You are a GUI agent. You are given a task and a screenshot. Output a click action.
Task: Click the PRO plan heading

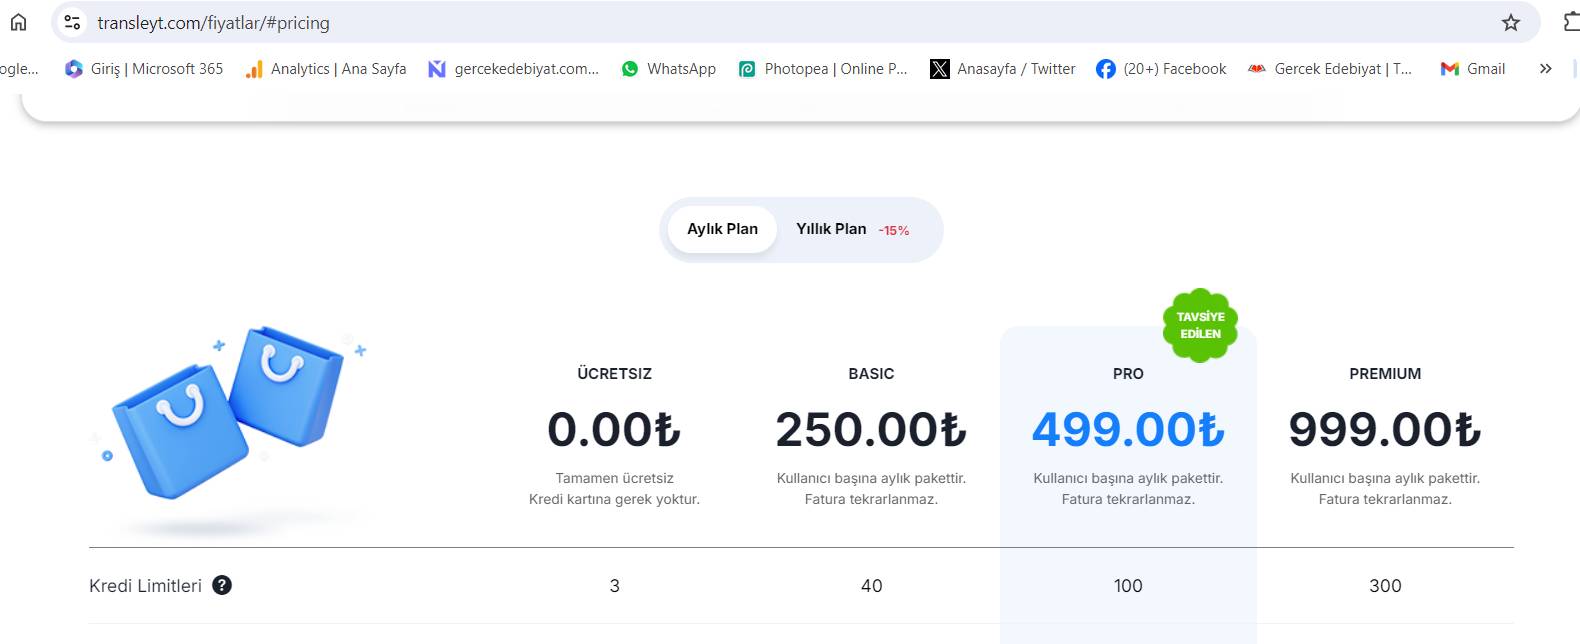(x=1128, y=374)
